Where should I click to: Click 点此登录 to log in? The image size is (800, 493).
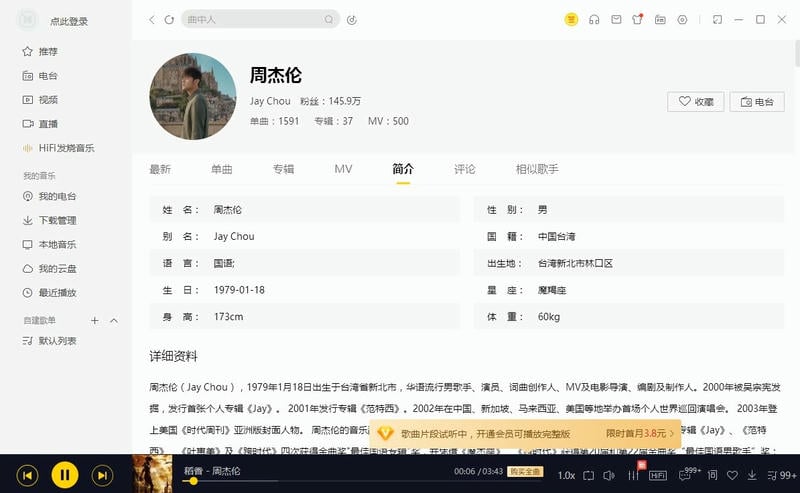[x=69, y=21]
